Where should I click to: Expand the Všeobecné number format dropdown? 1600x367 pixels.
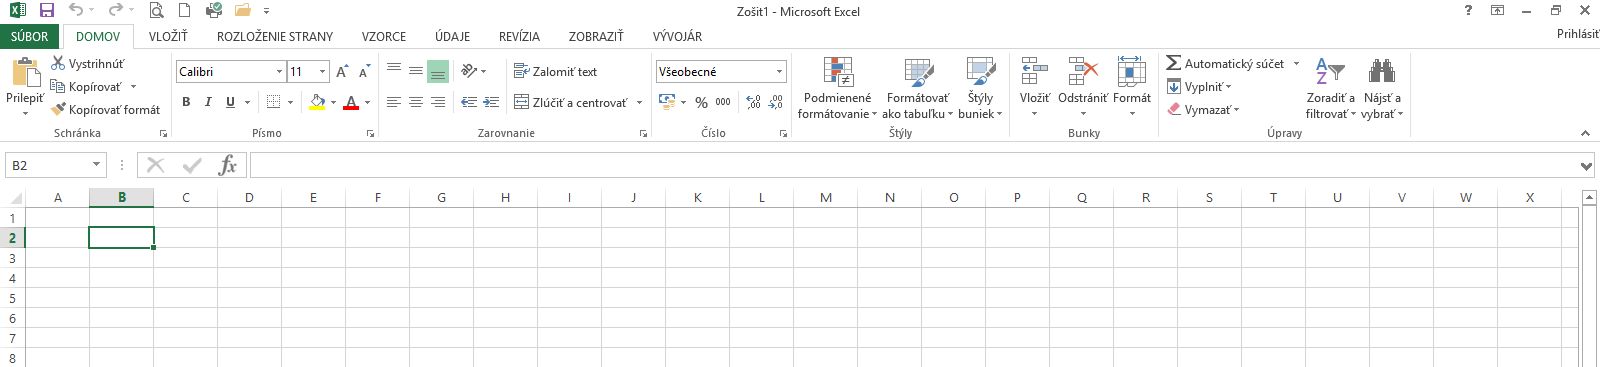[x=779, y=72]
